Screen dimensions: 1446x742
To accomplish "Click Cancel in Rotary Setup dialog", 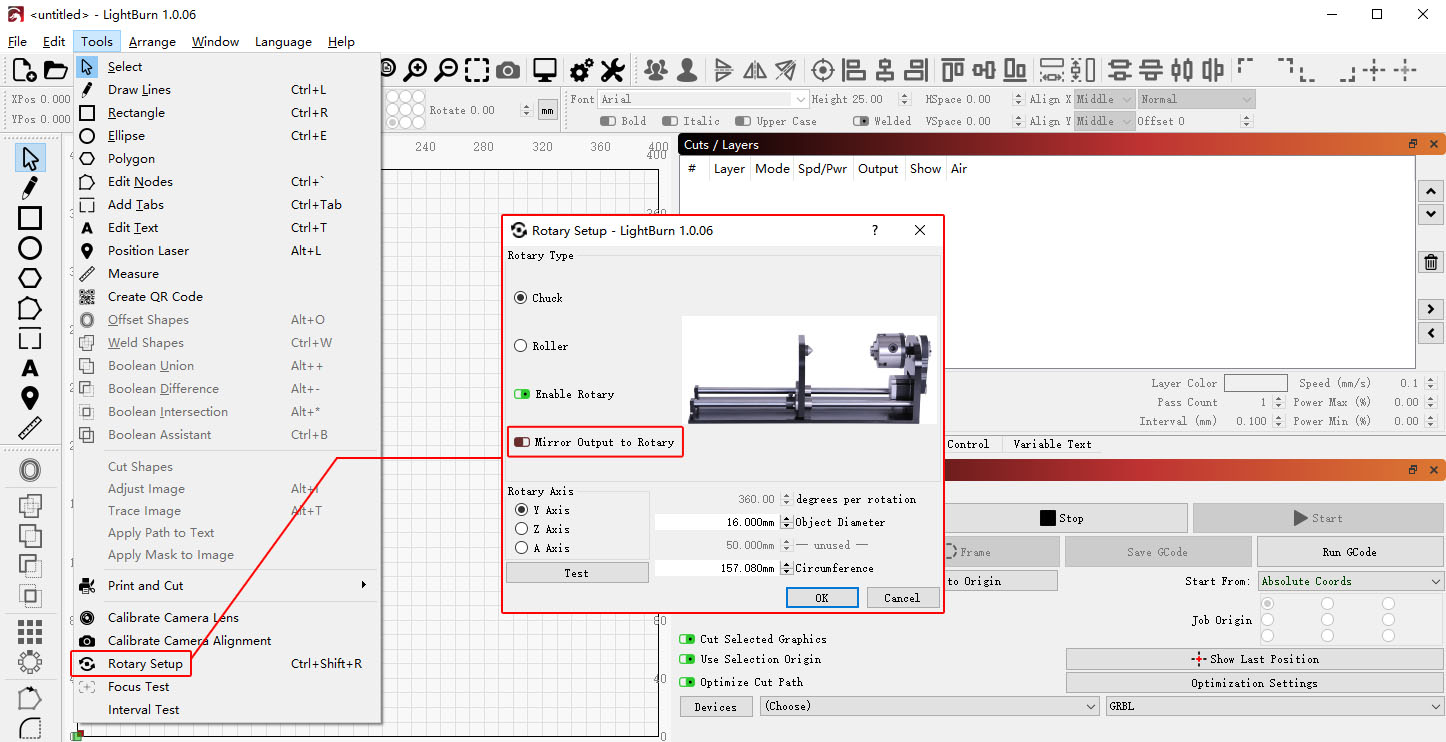I will (x=902, y=598).
